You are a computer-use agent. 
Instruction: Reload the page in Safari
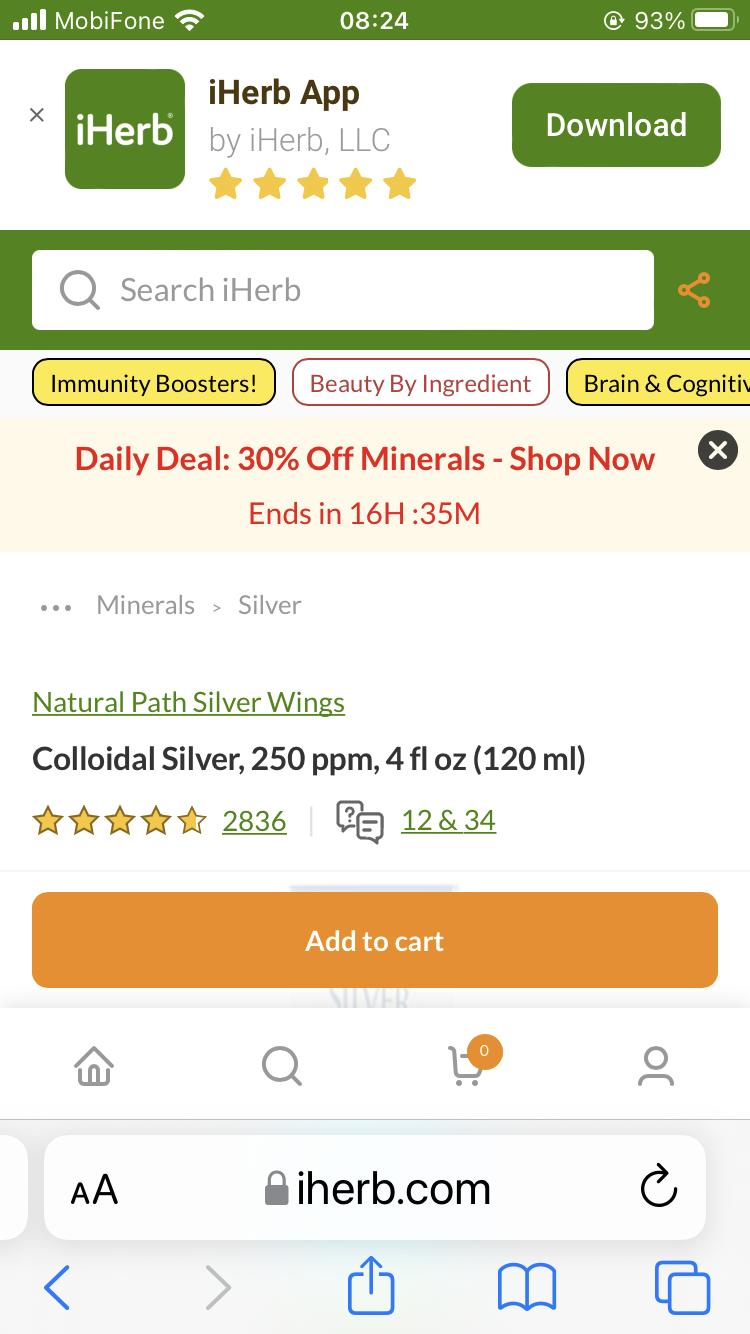tap(658, 1188)
